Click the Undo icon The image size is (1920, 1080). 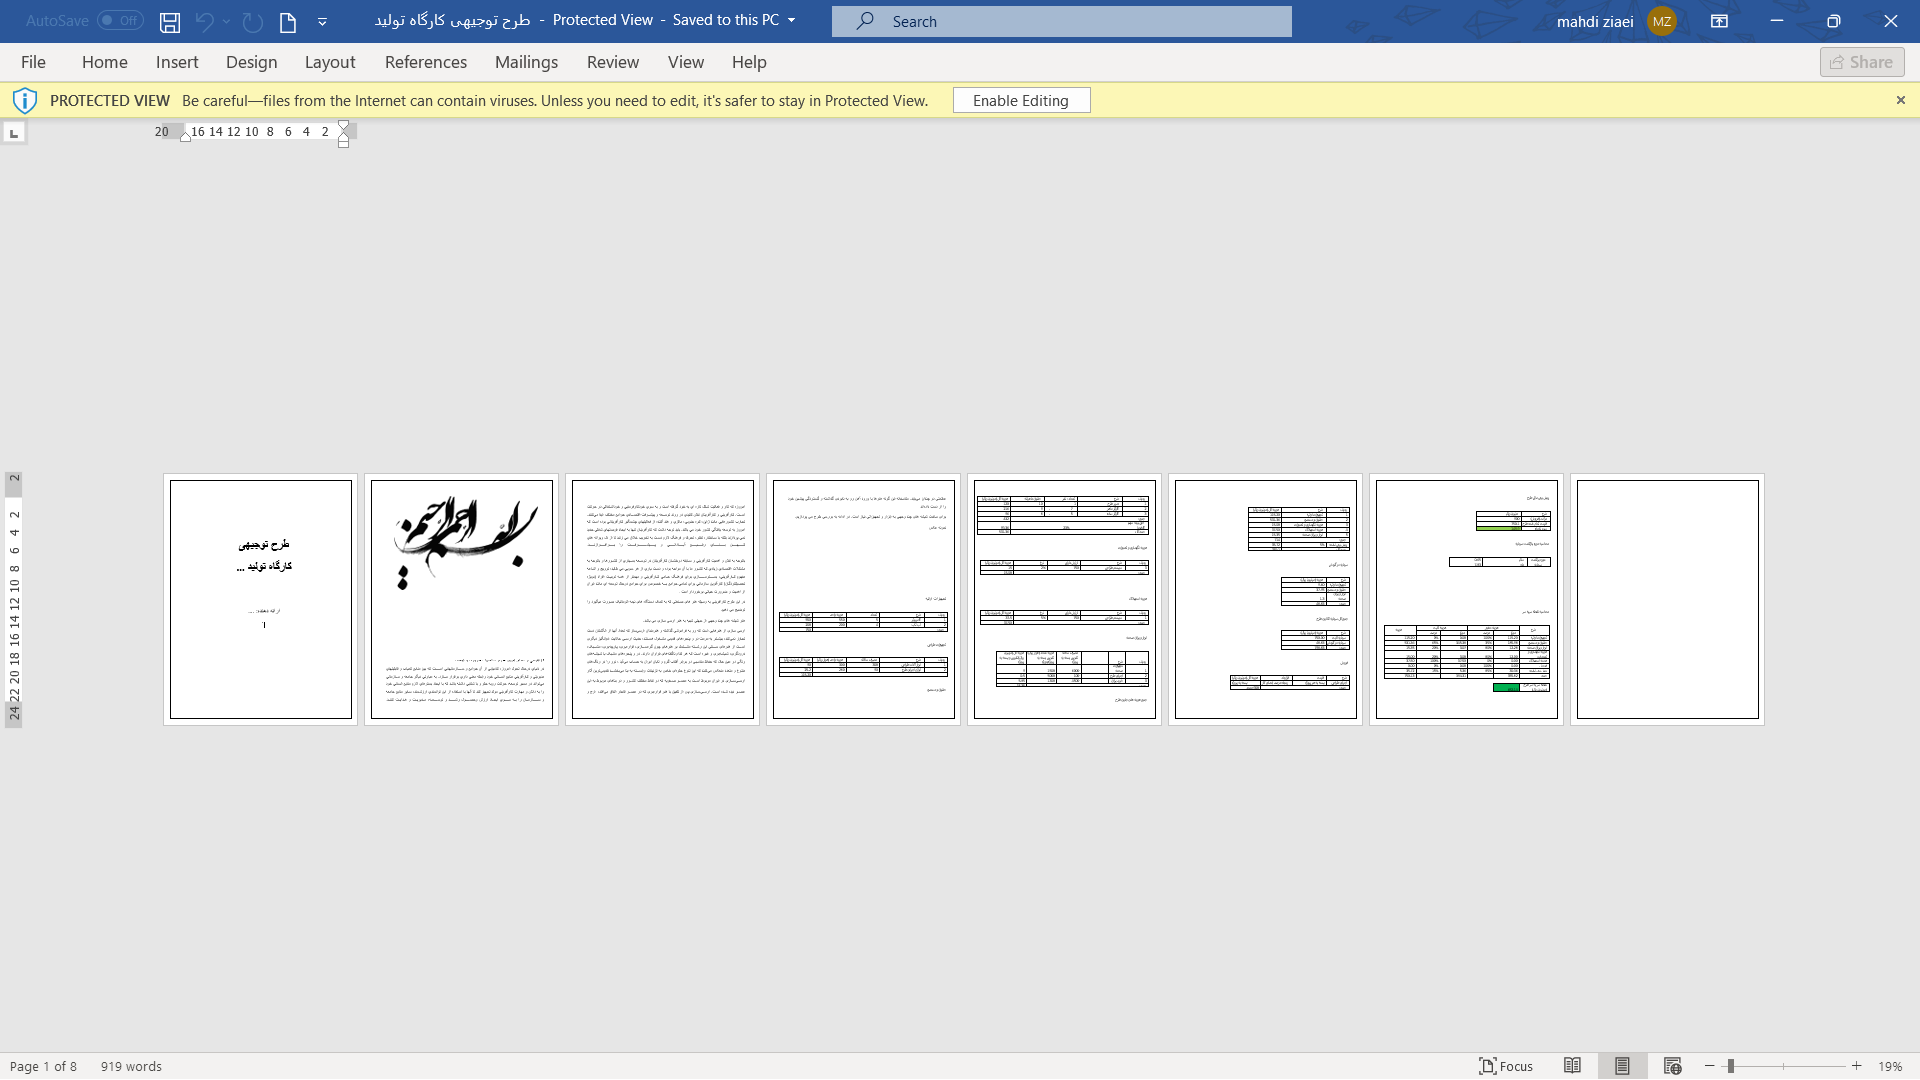pyautogui.click(x=204, y=21)
